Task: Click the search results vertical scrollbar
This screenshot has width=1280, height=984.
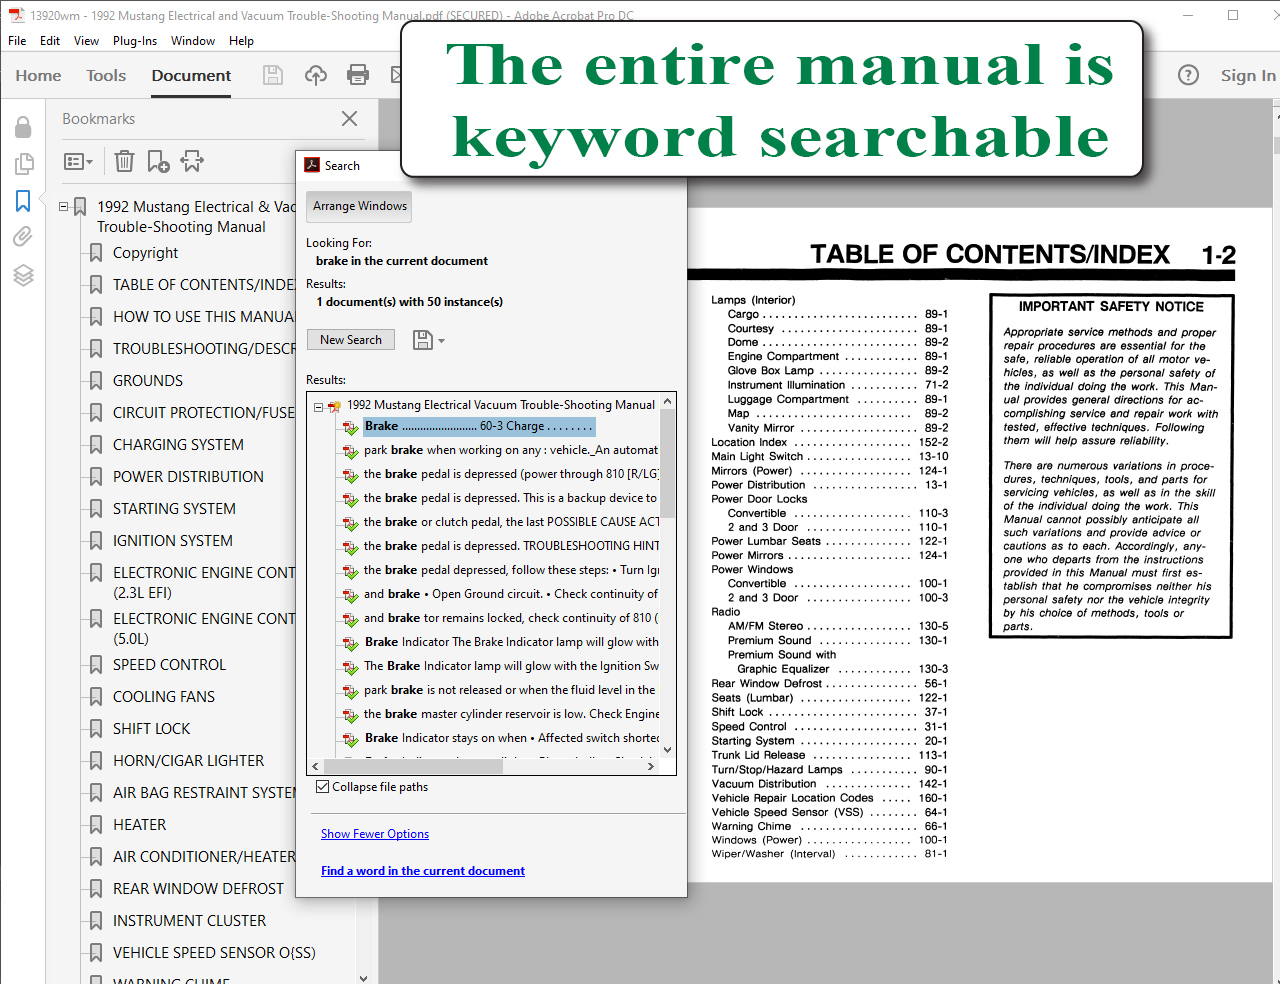Action: (667, 464)
